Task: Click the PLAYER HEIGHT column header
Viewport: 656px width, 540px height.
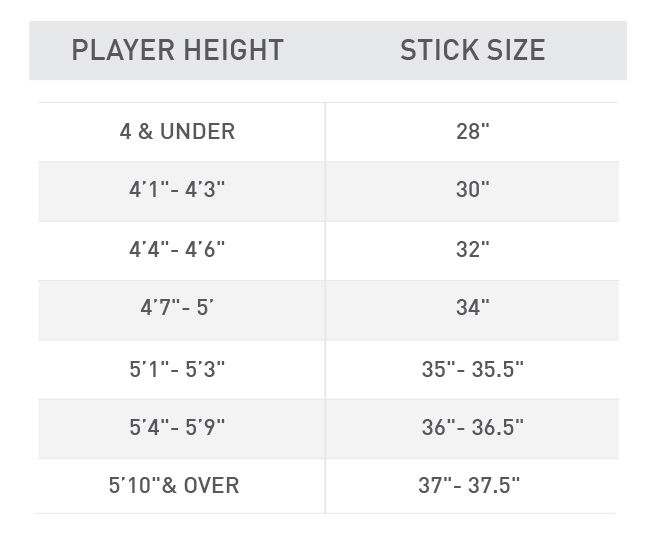Action: pyautogui.click(x=177, y=50)
